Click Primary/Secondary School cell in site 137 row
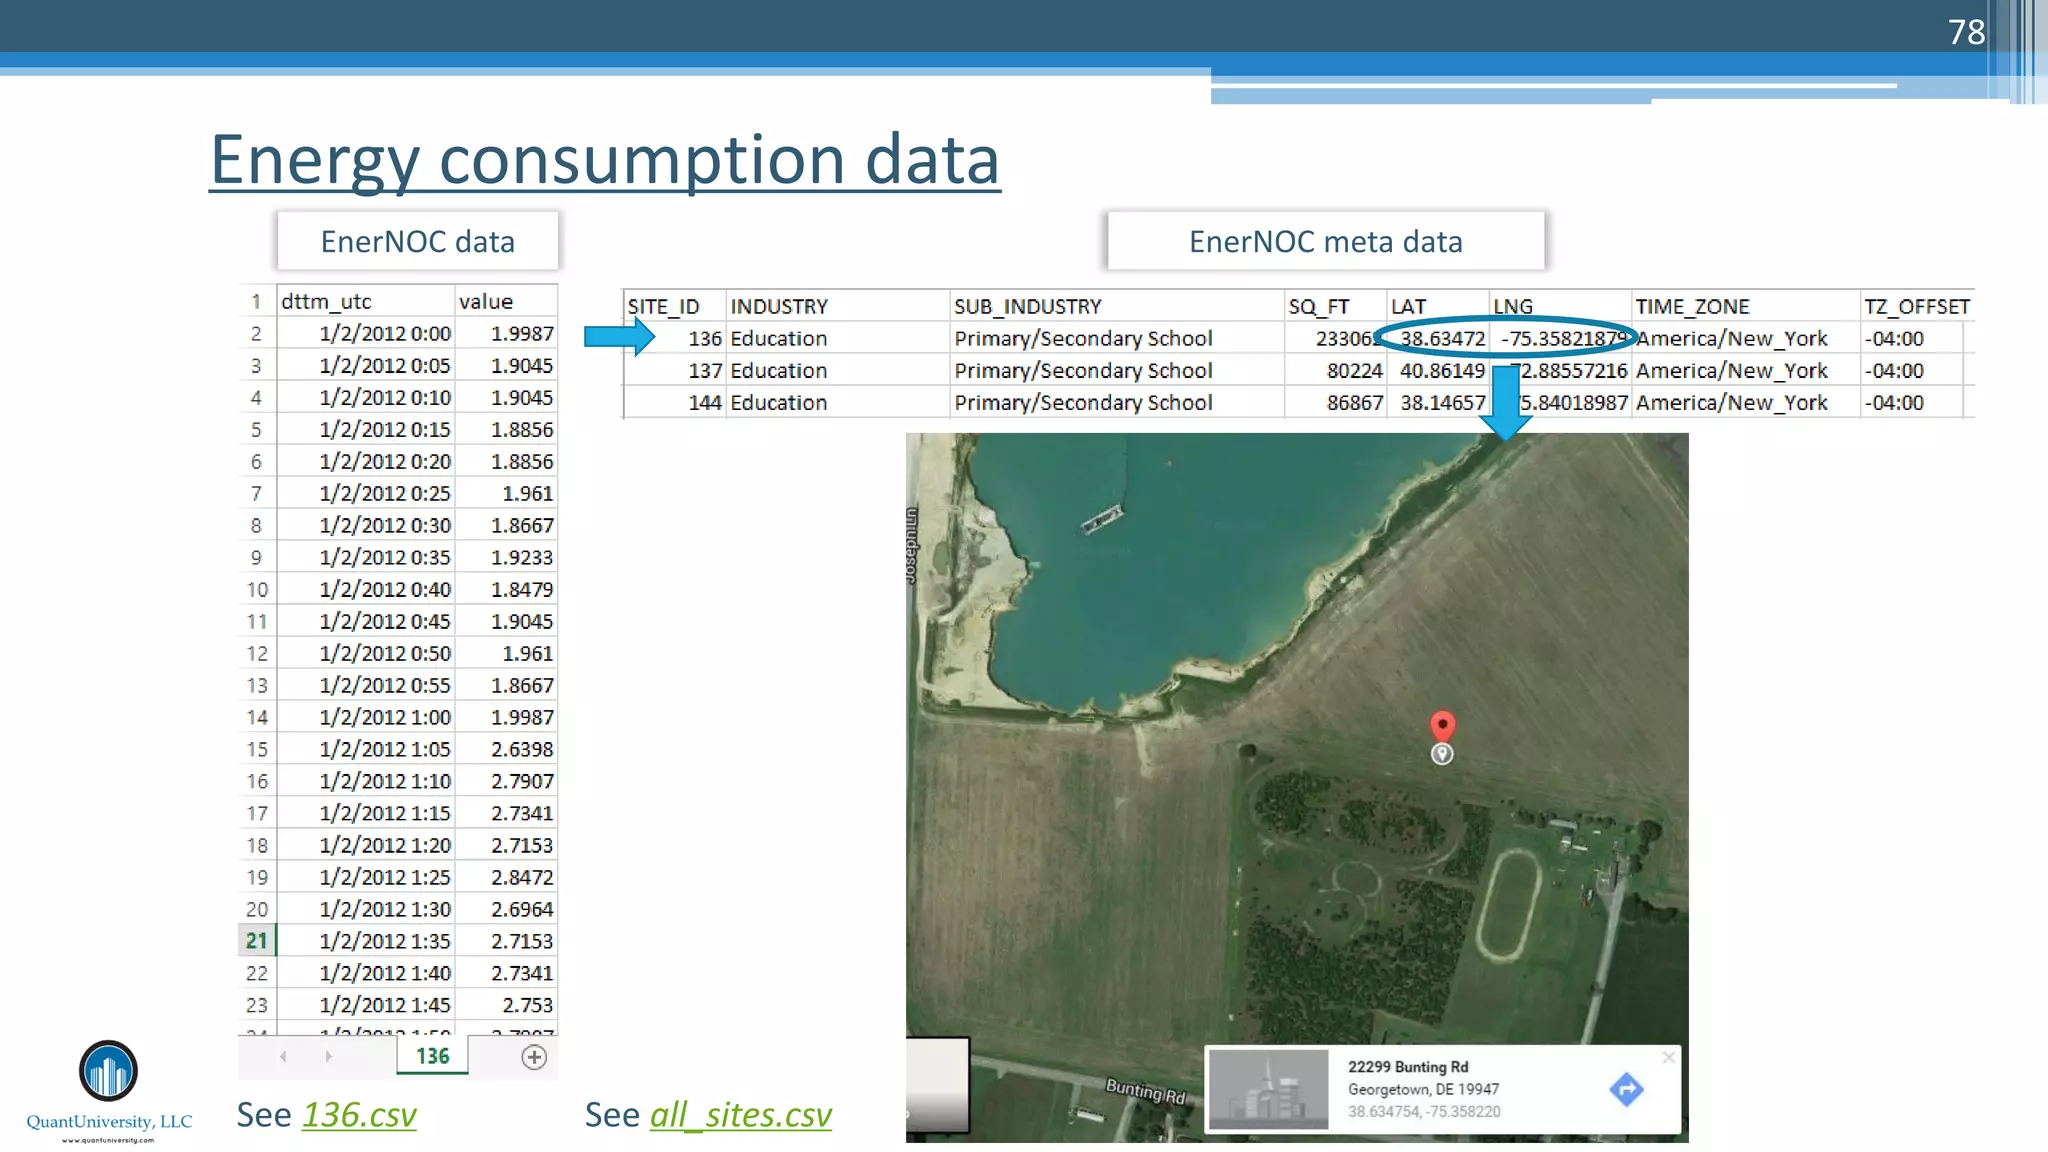This screenshot has height=1152, width=2048. (1117, 370)
